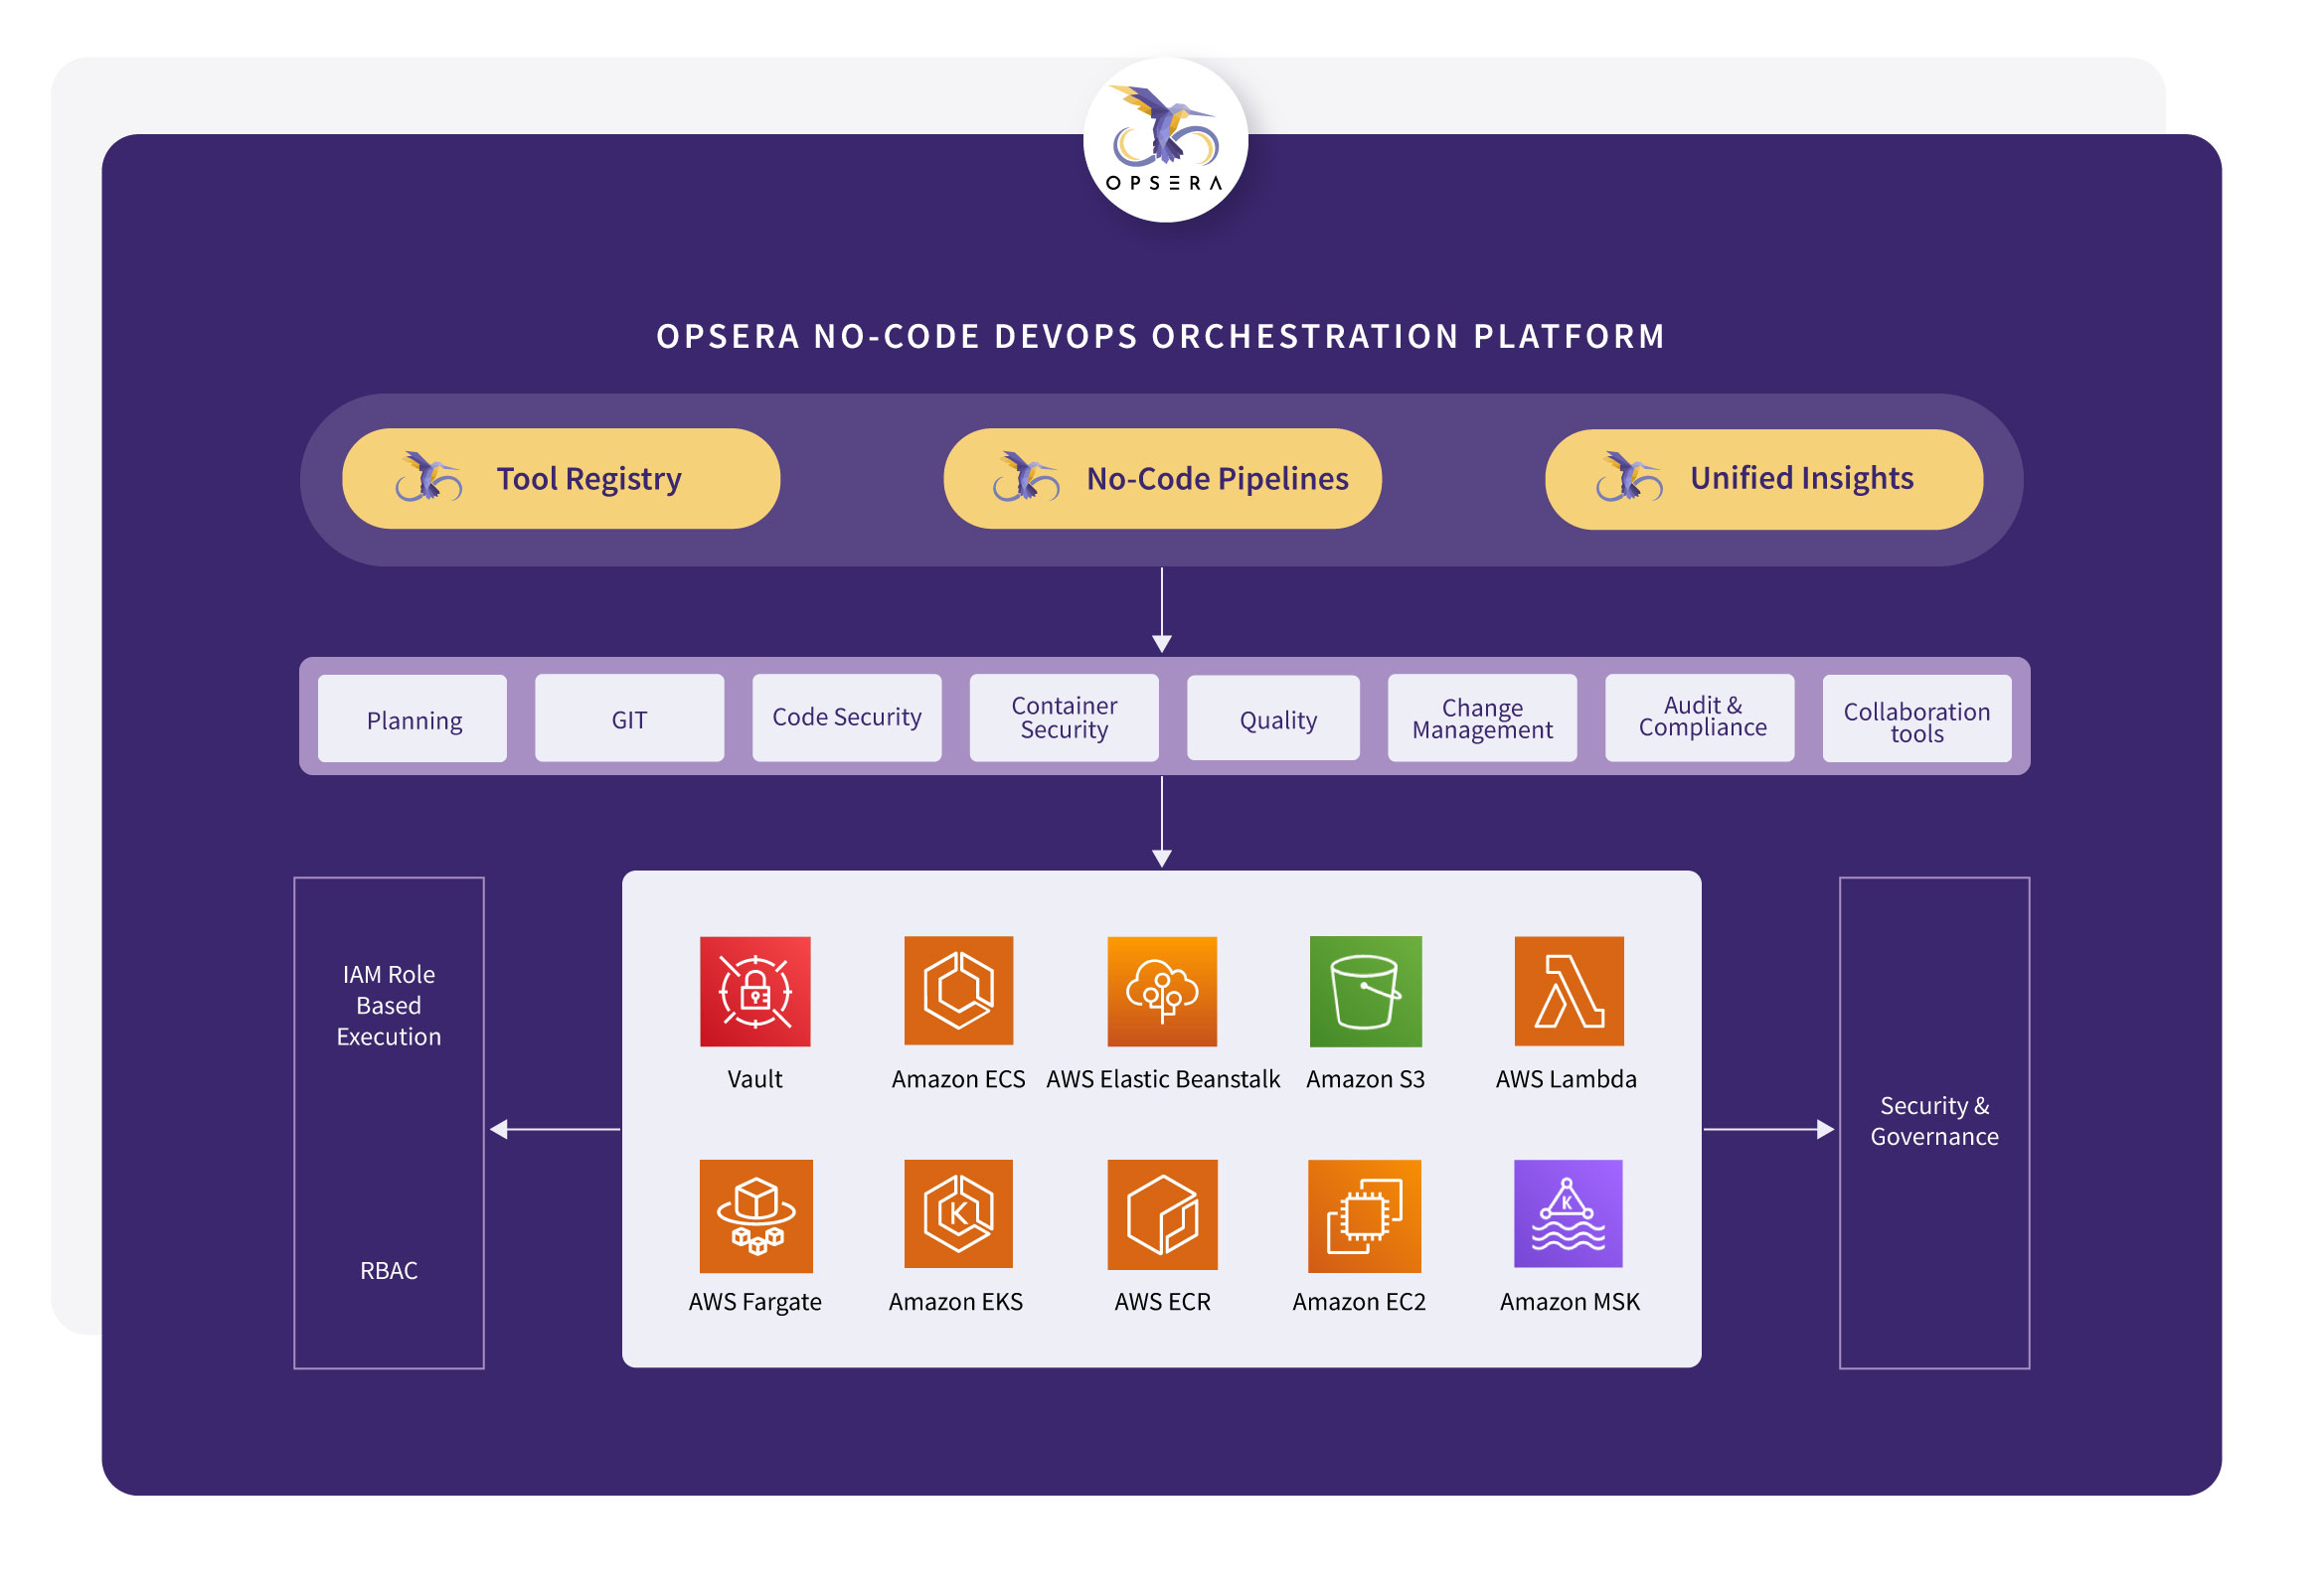Click the Amazon EKS icon
The width and height of the screenshot is (2324, 1594).
[x=958, y=1214]
